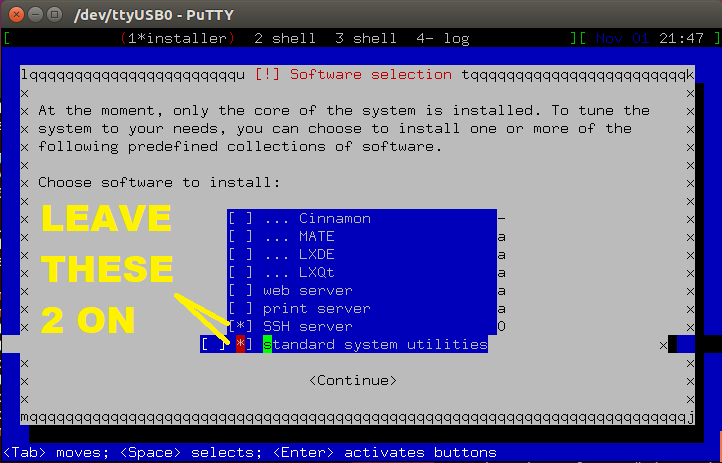
Task: Switch to the 2 shell tab
Action: coord(285,38)
